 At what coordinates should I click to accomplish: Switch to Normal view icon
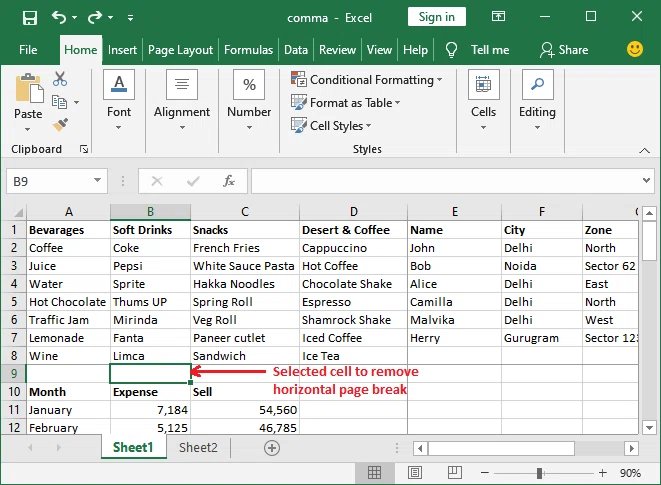point(374,473)
